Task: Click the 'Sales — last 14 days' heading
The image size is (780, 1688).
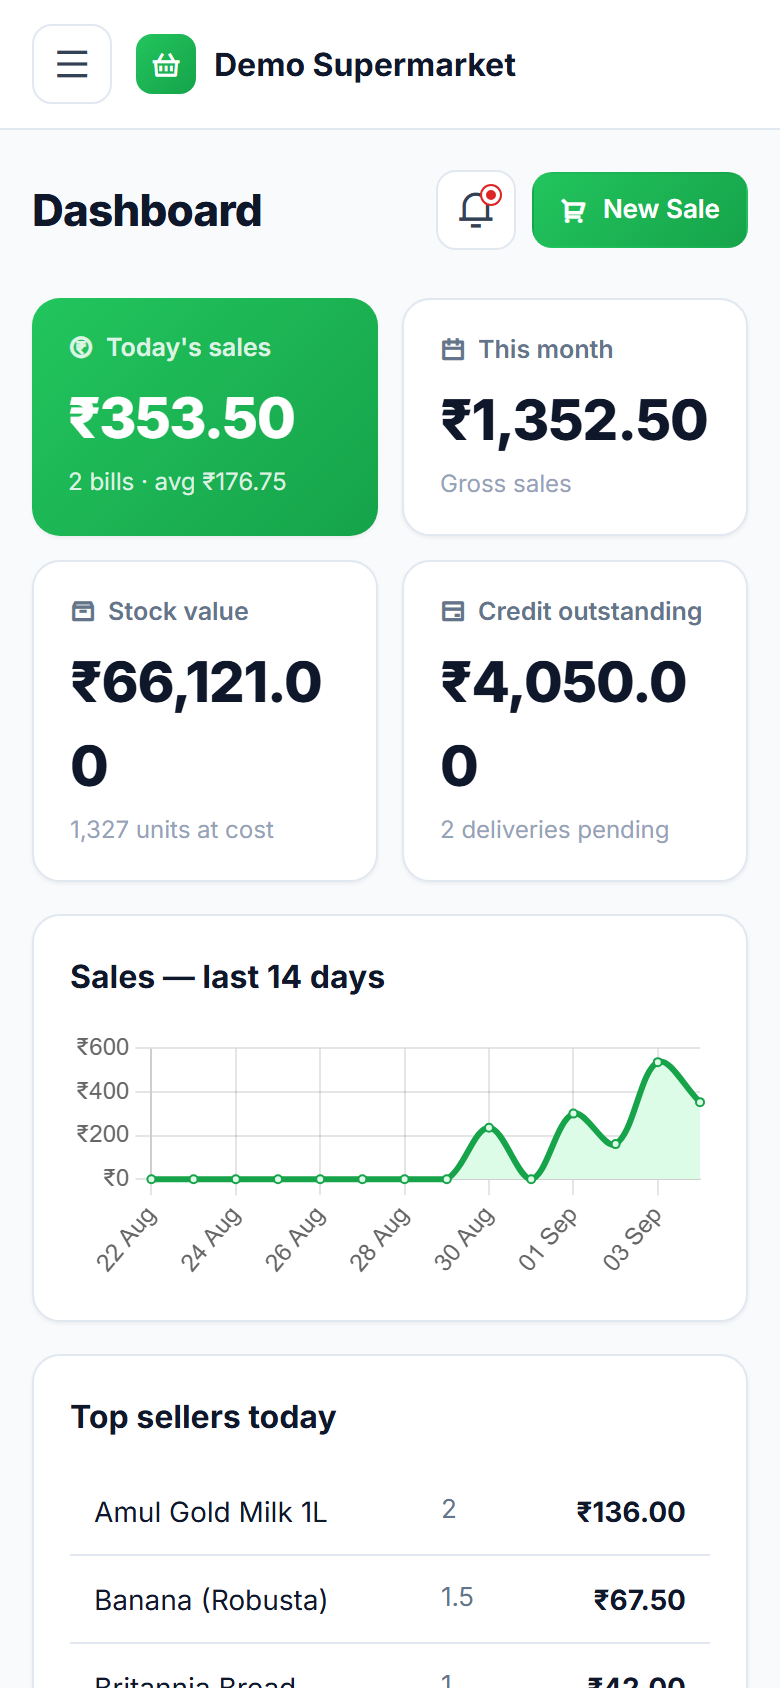Action: (228, 977)
